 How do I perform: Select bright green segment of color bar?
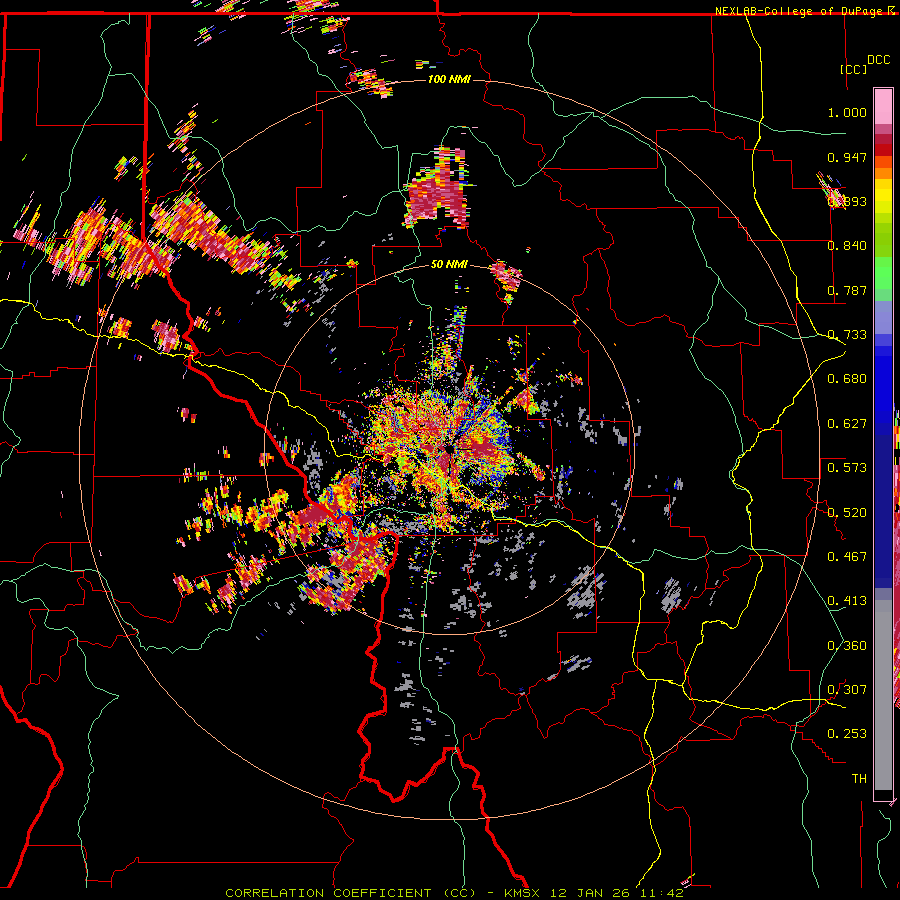883,273
